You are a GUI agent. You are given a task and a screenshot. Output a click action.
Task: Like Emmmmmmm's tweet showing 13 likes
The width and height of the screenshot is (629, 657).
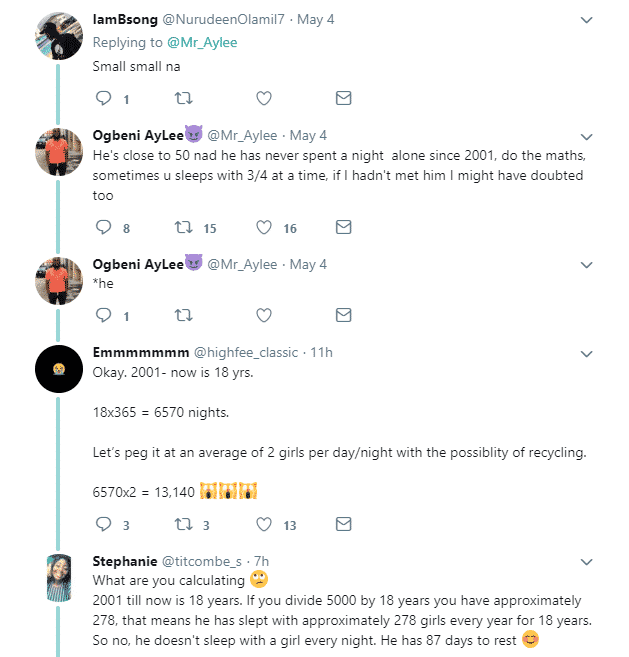pos(264,524)
